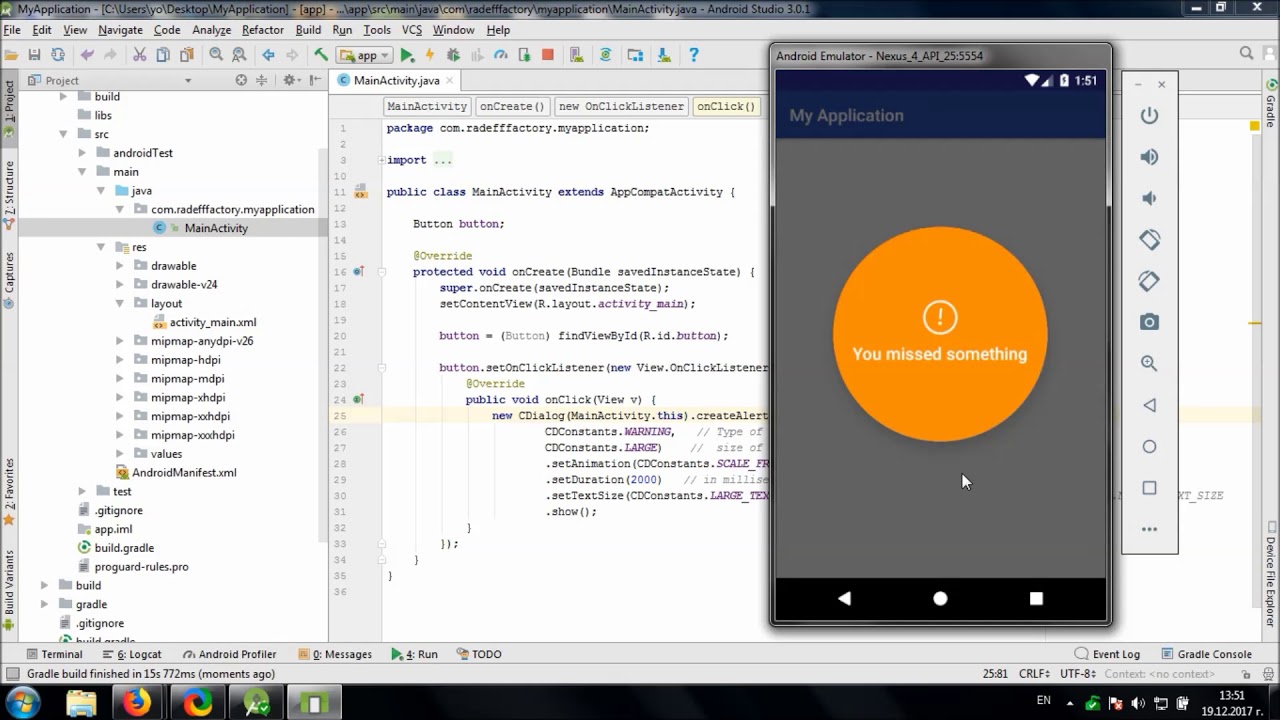Collapse the src folder

63,134
